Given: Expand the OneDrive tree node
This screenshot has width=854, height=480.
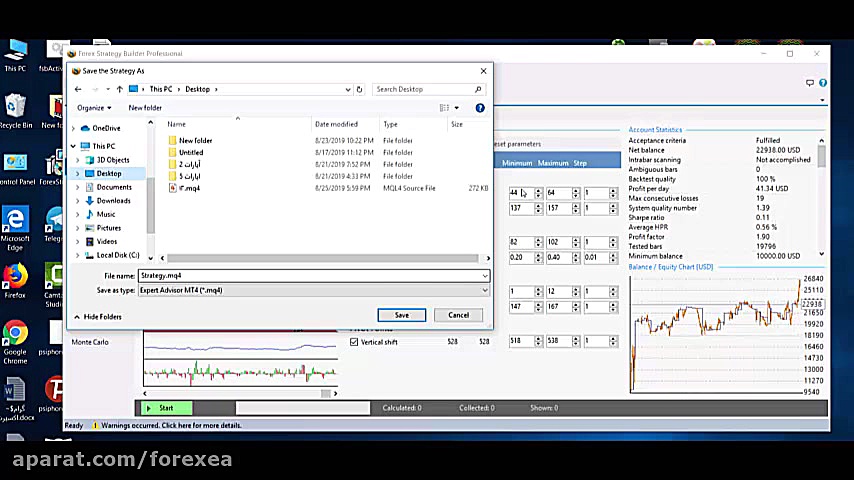Looking at the screenshot, I should [x=74, y=128].
